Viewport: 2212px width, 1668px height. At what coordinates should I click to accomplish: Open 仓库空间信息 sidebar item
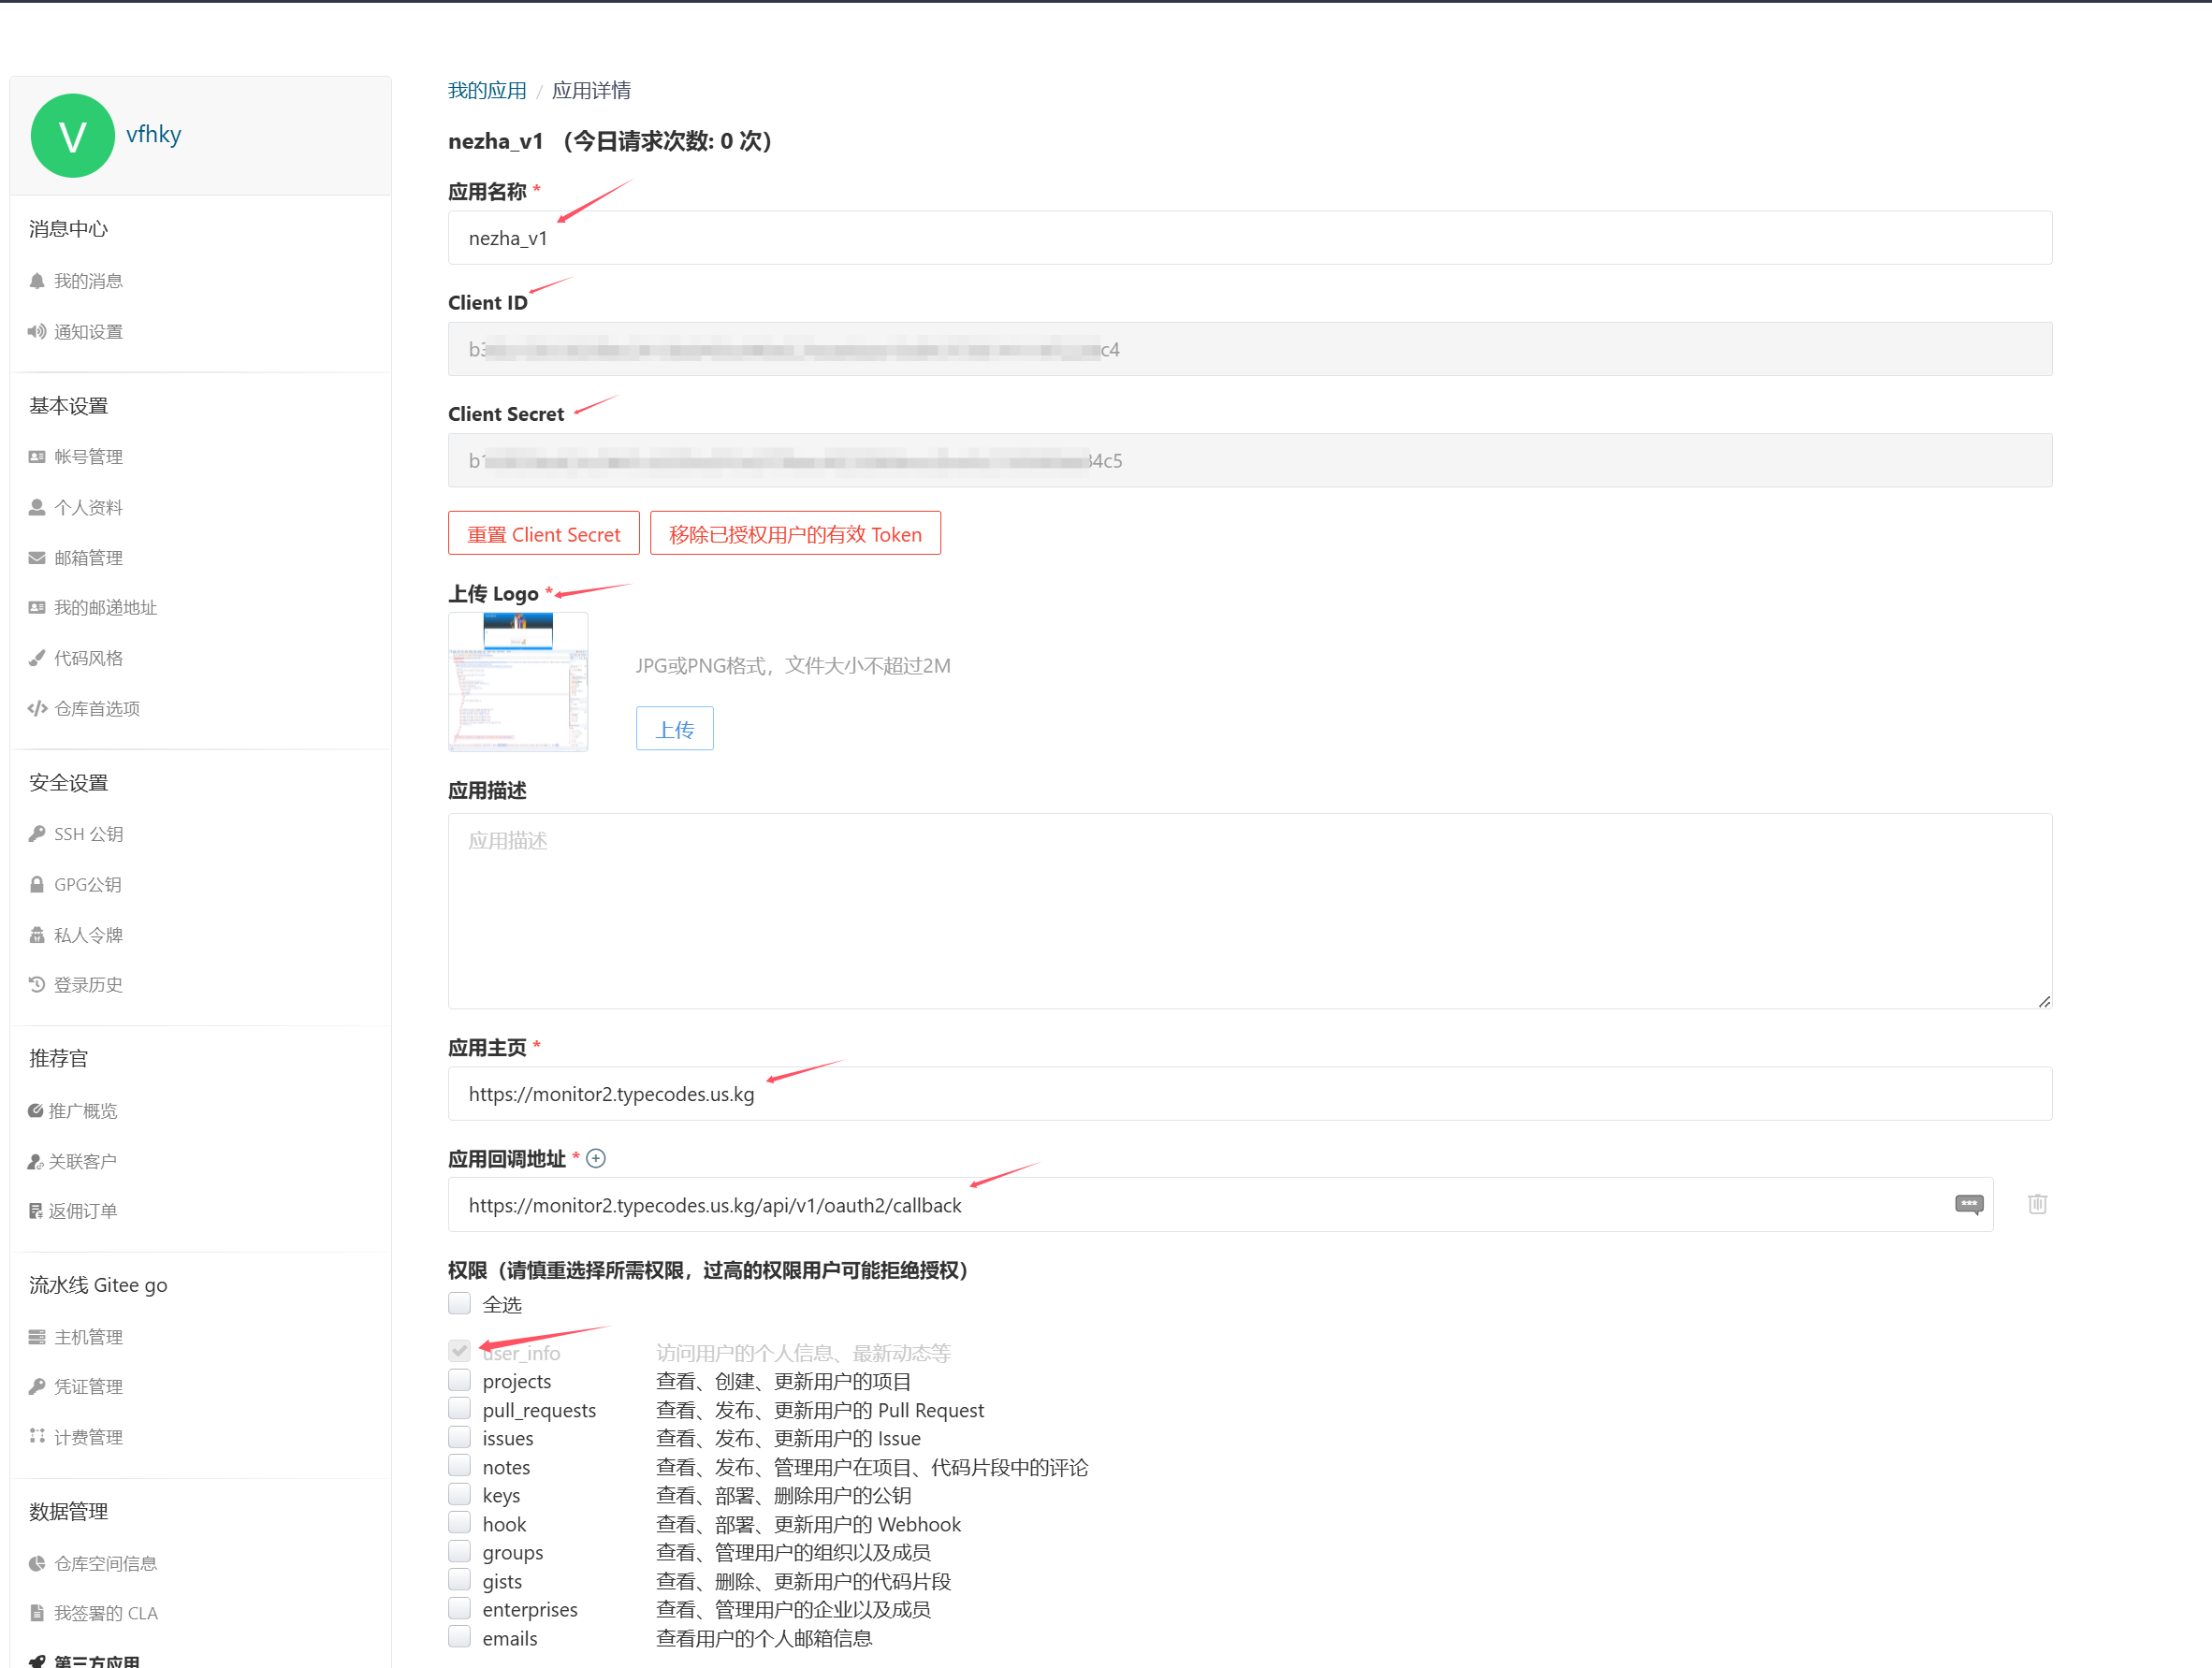pyautogui.click(x=105, y=1564)
